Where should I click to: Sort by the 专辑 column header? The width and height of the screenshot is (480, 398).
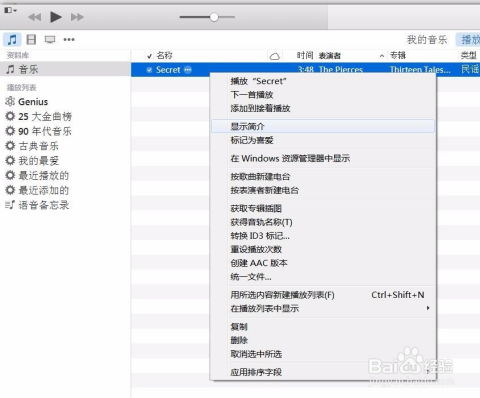coord(398,55)
